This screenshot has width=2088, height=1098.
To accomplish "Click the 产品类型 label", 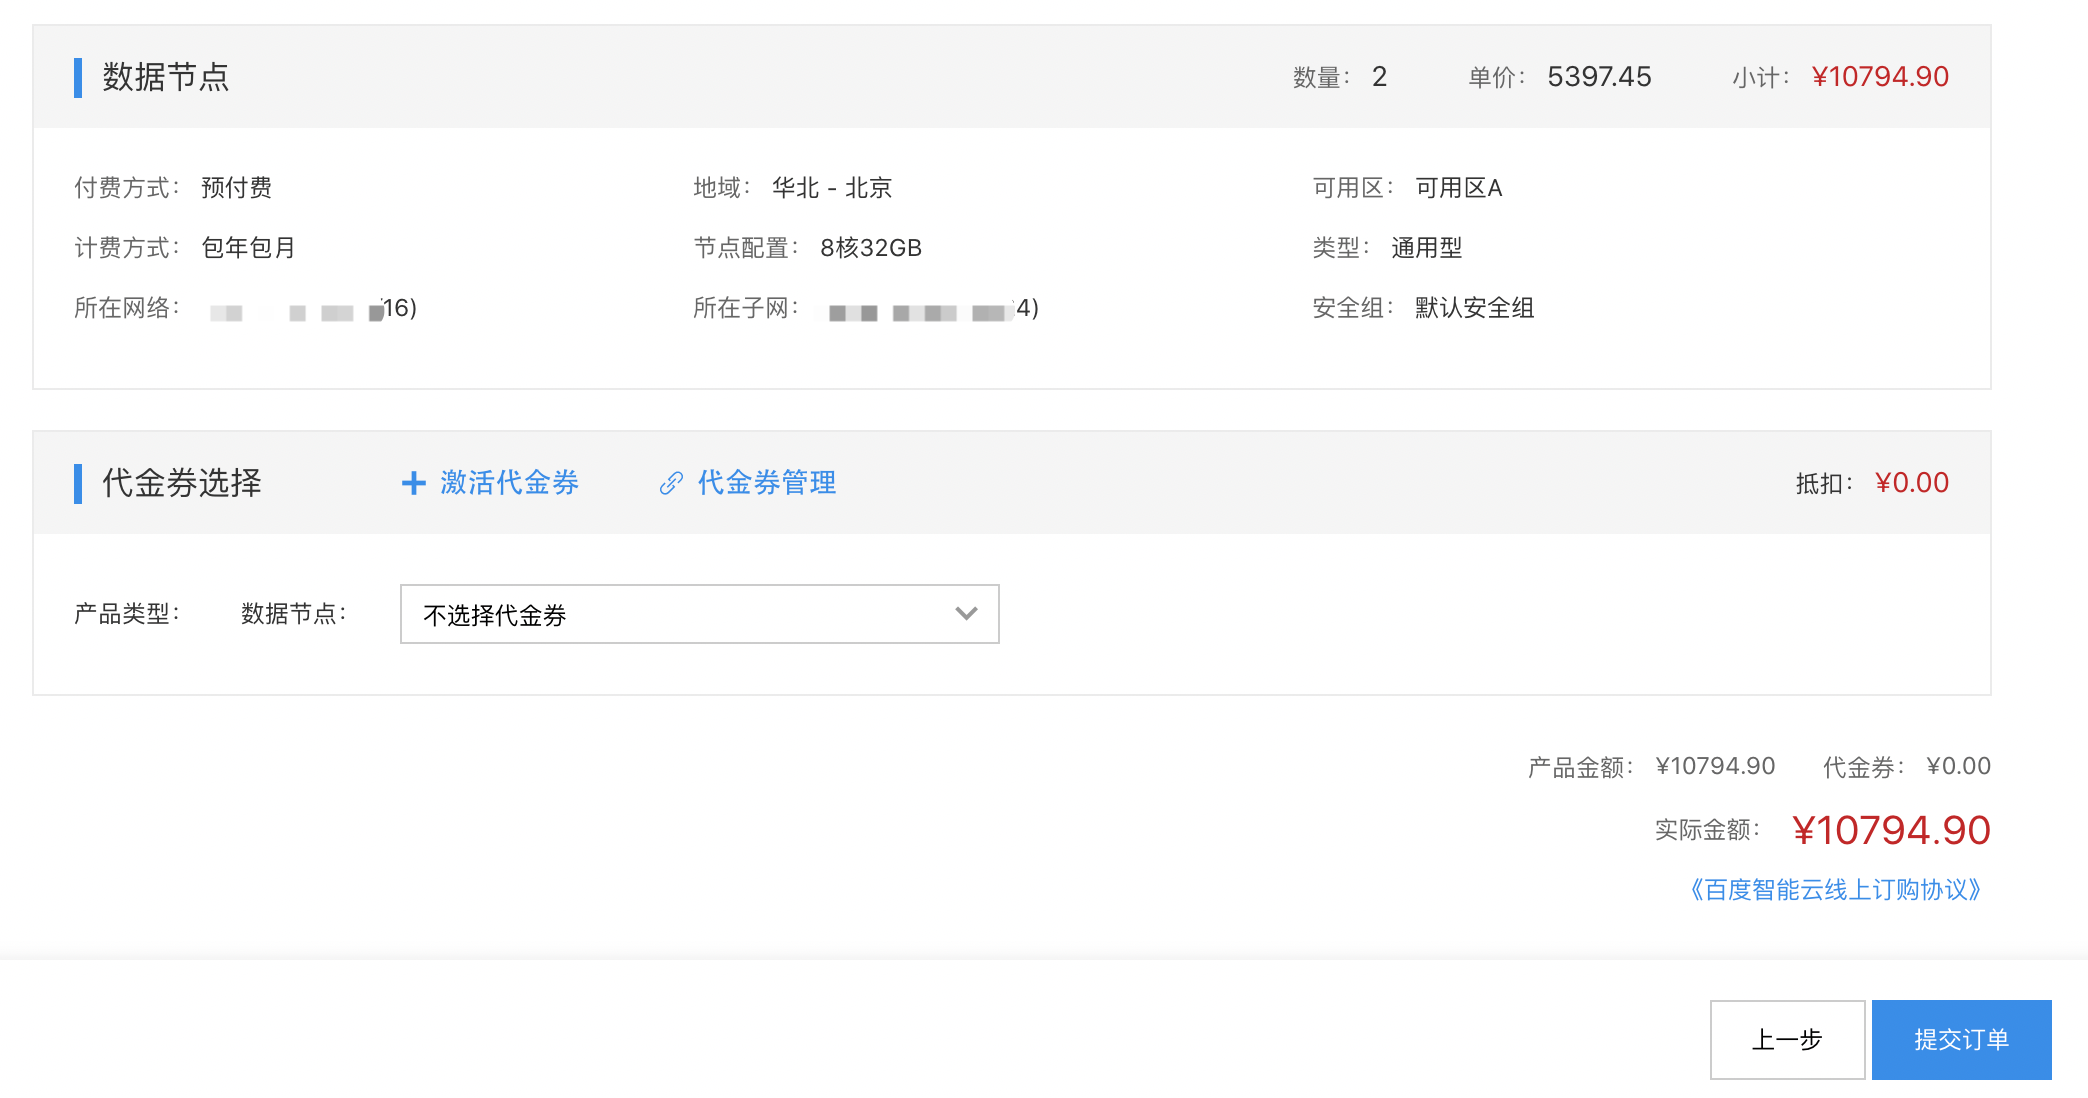I will [127, 613].
